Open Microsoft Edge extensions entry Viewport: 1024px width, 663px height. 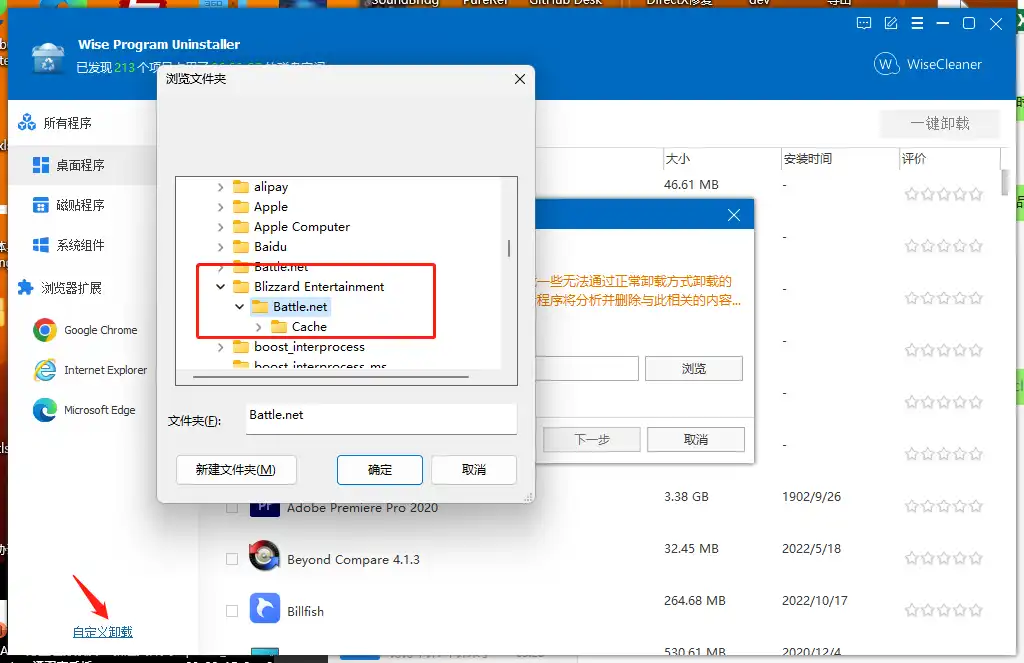(99, 410)
